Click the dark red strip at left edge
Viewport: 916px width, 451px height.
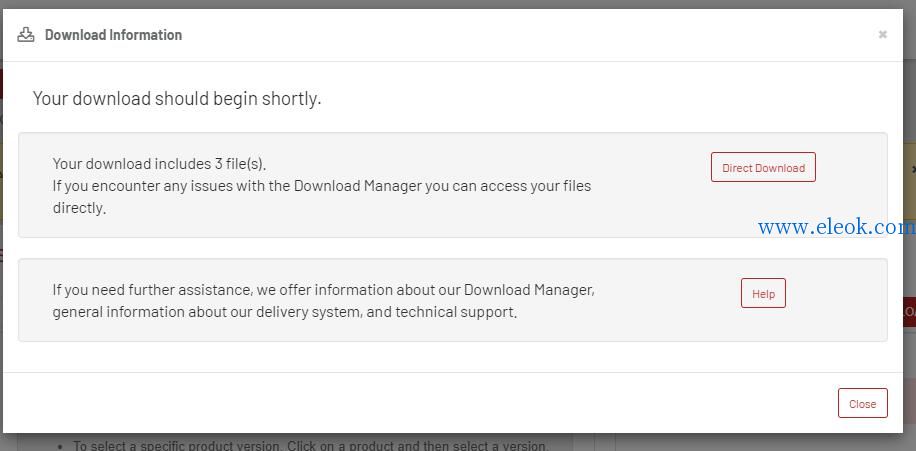pyautogui.click(x=1, y=84)
